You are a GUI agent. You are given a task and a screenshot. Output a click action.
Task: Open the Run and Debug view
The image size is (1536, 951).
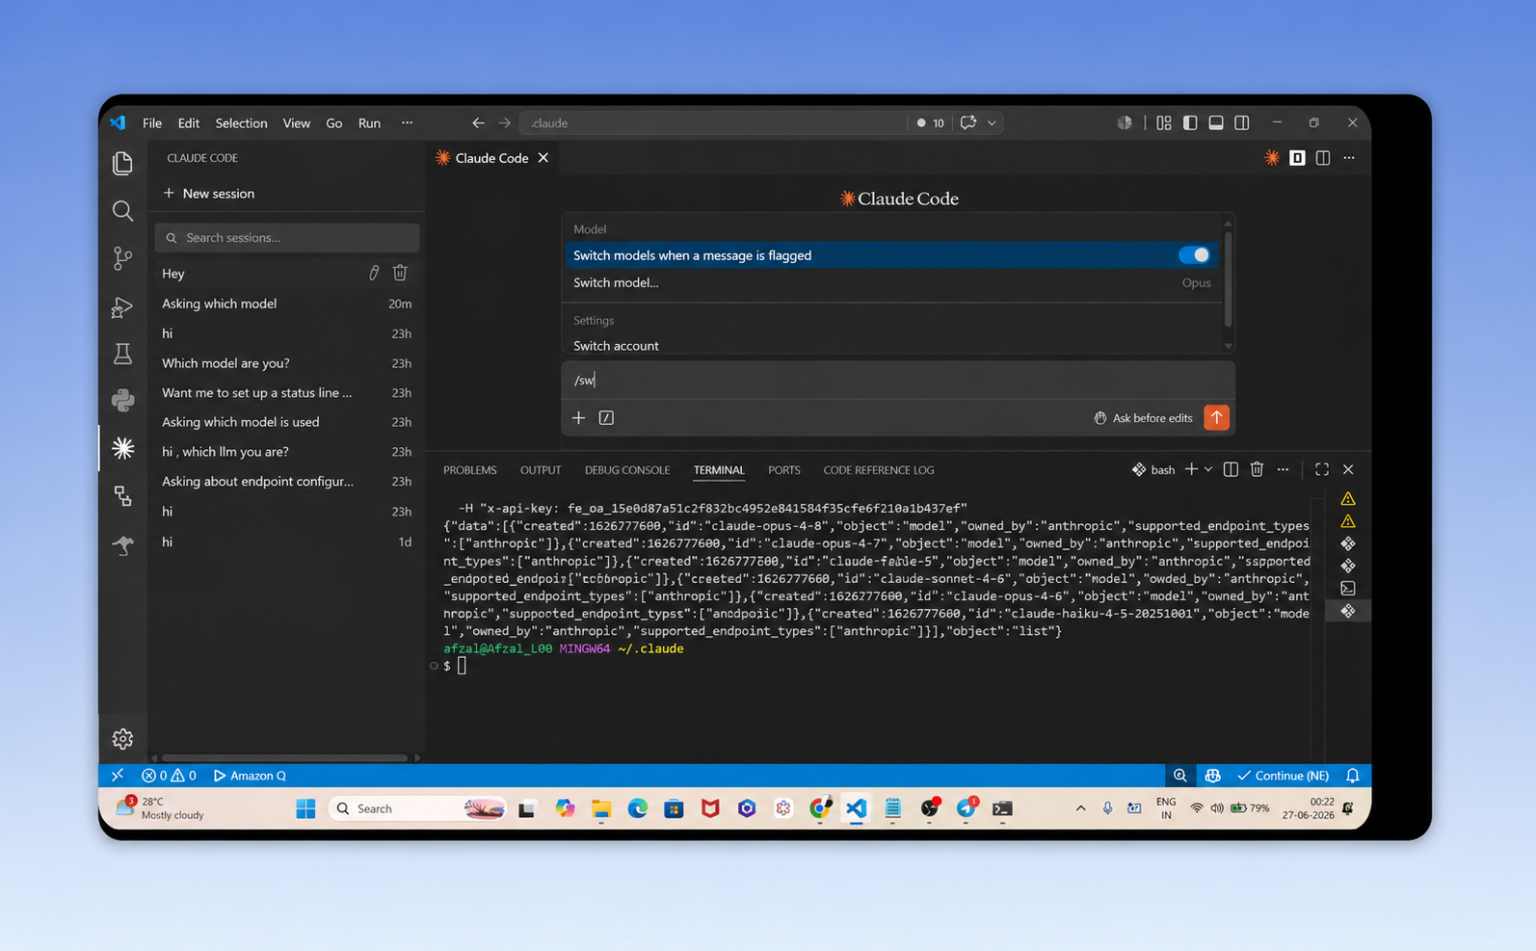[122, 307]
